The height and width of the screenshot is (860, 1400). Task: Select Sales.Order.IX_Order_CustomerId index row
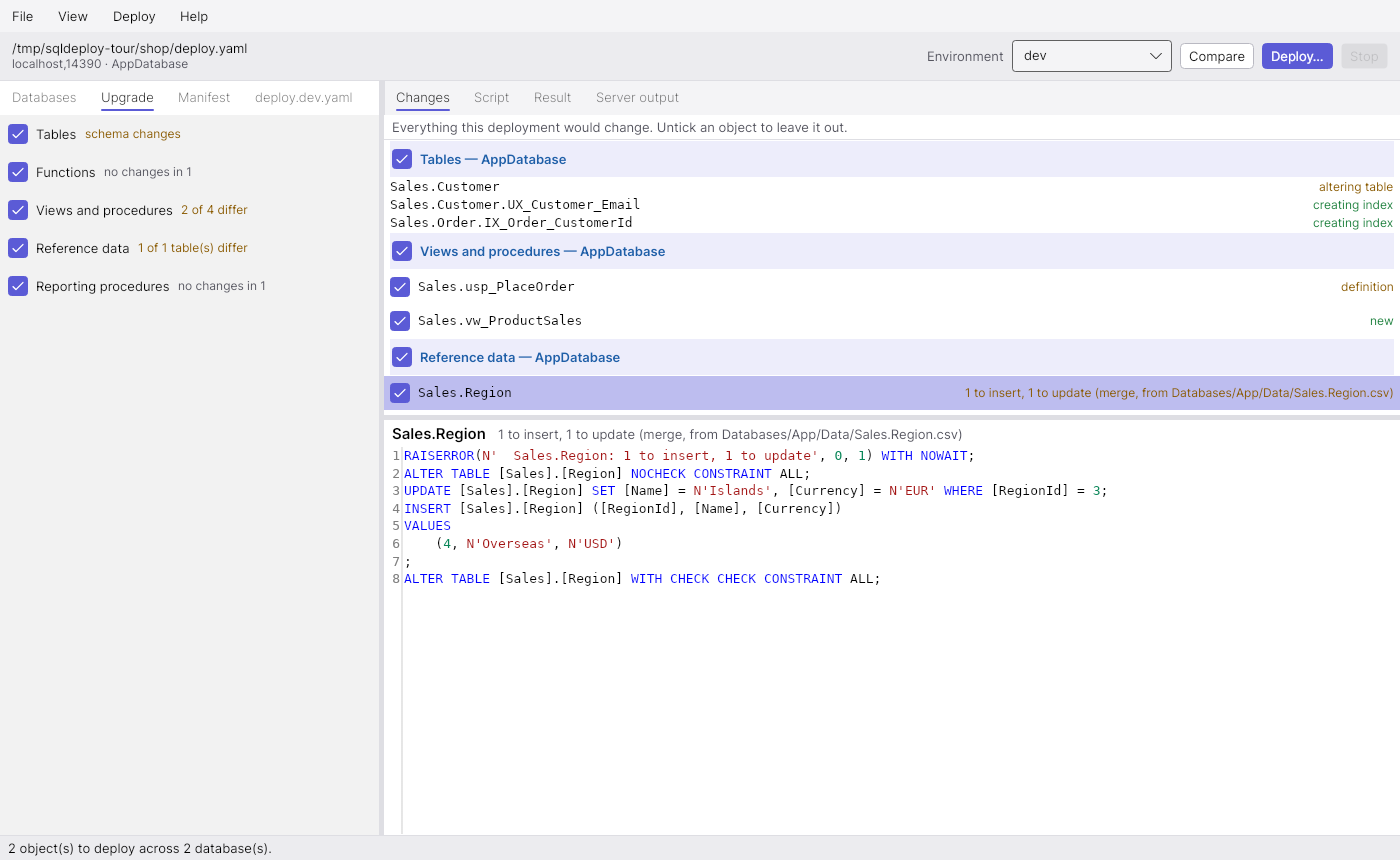point(891,223)
